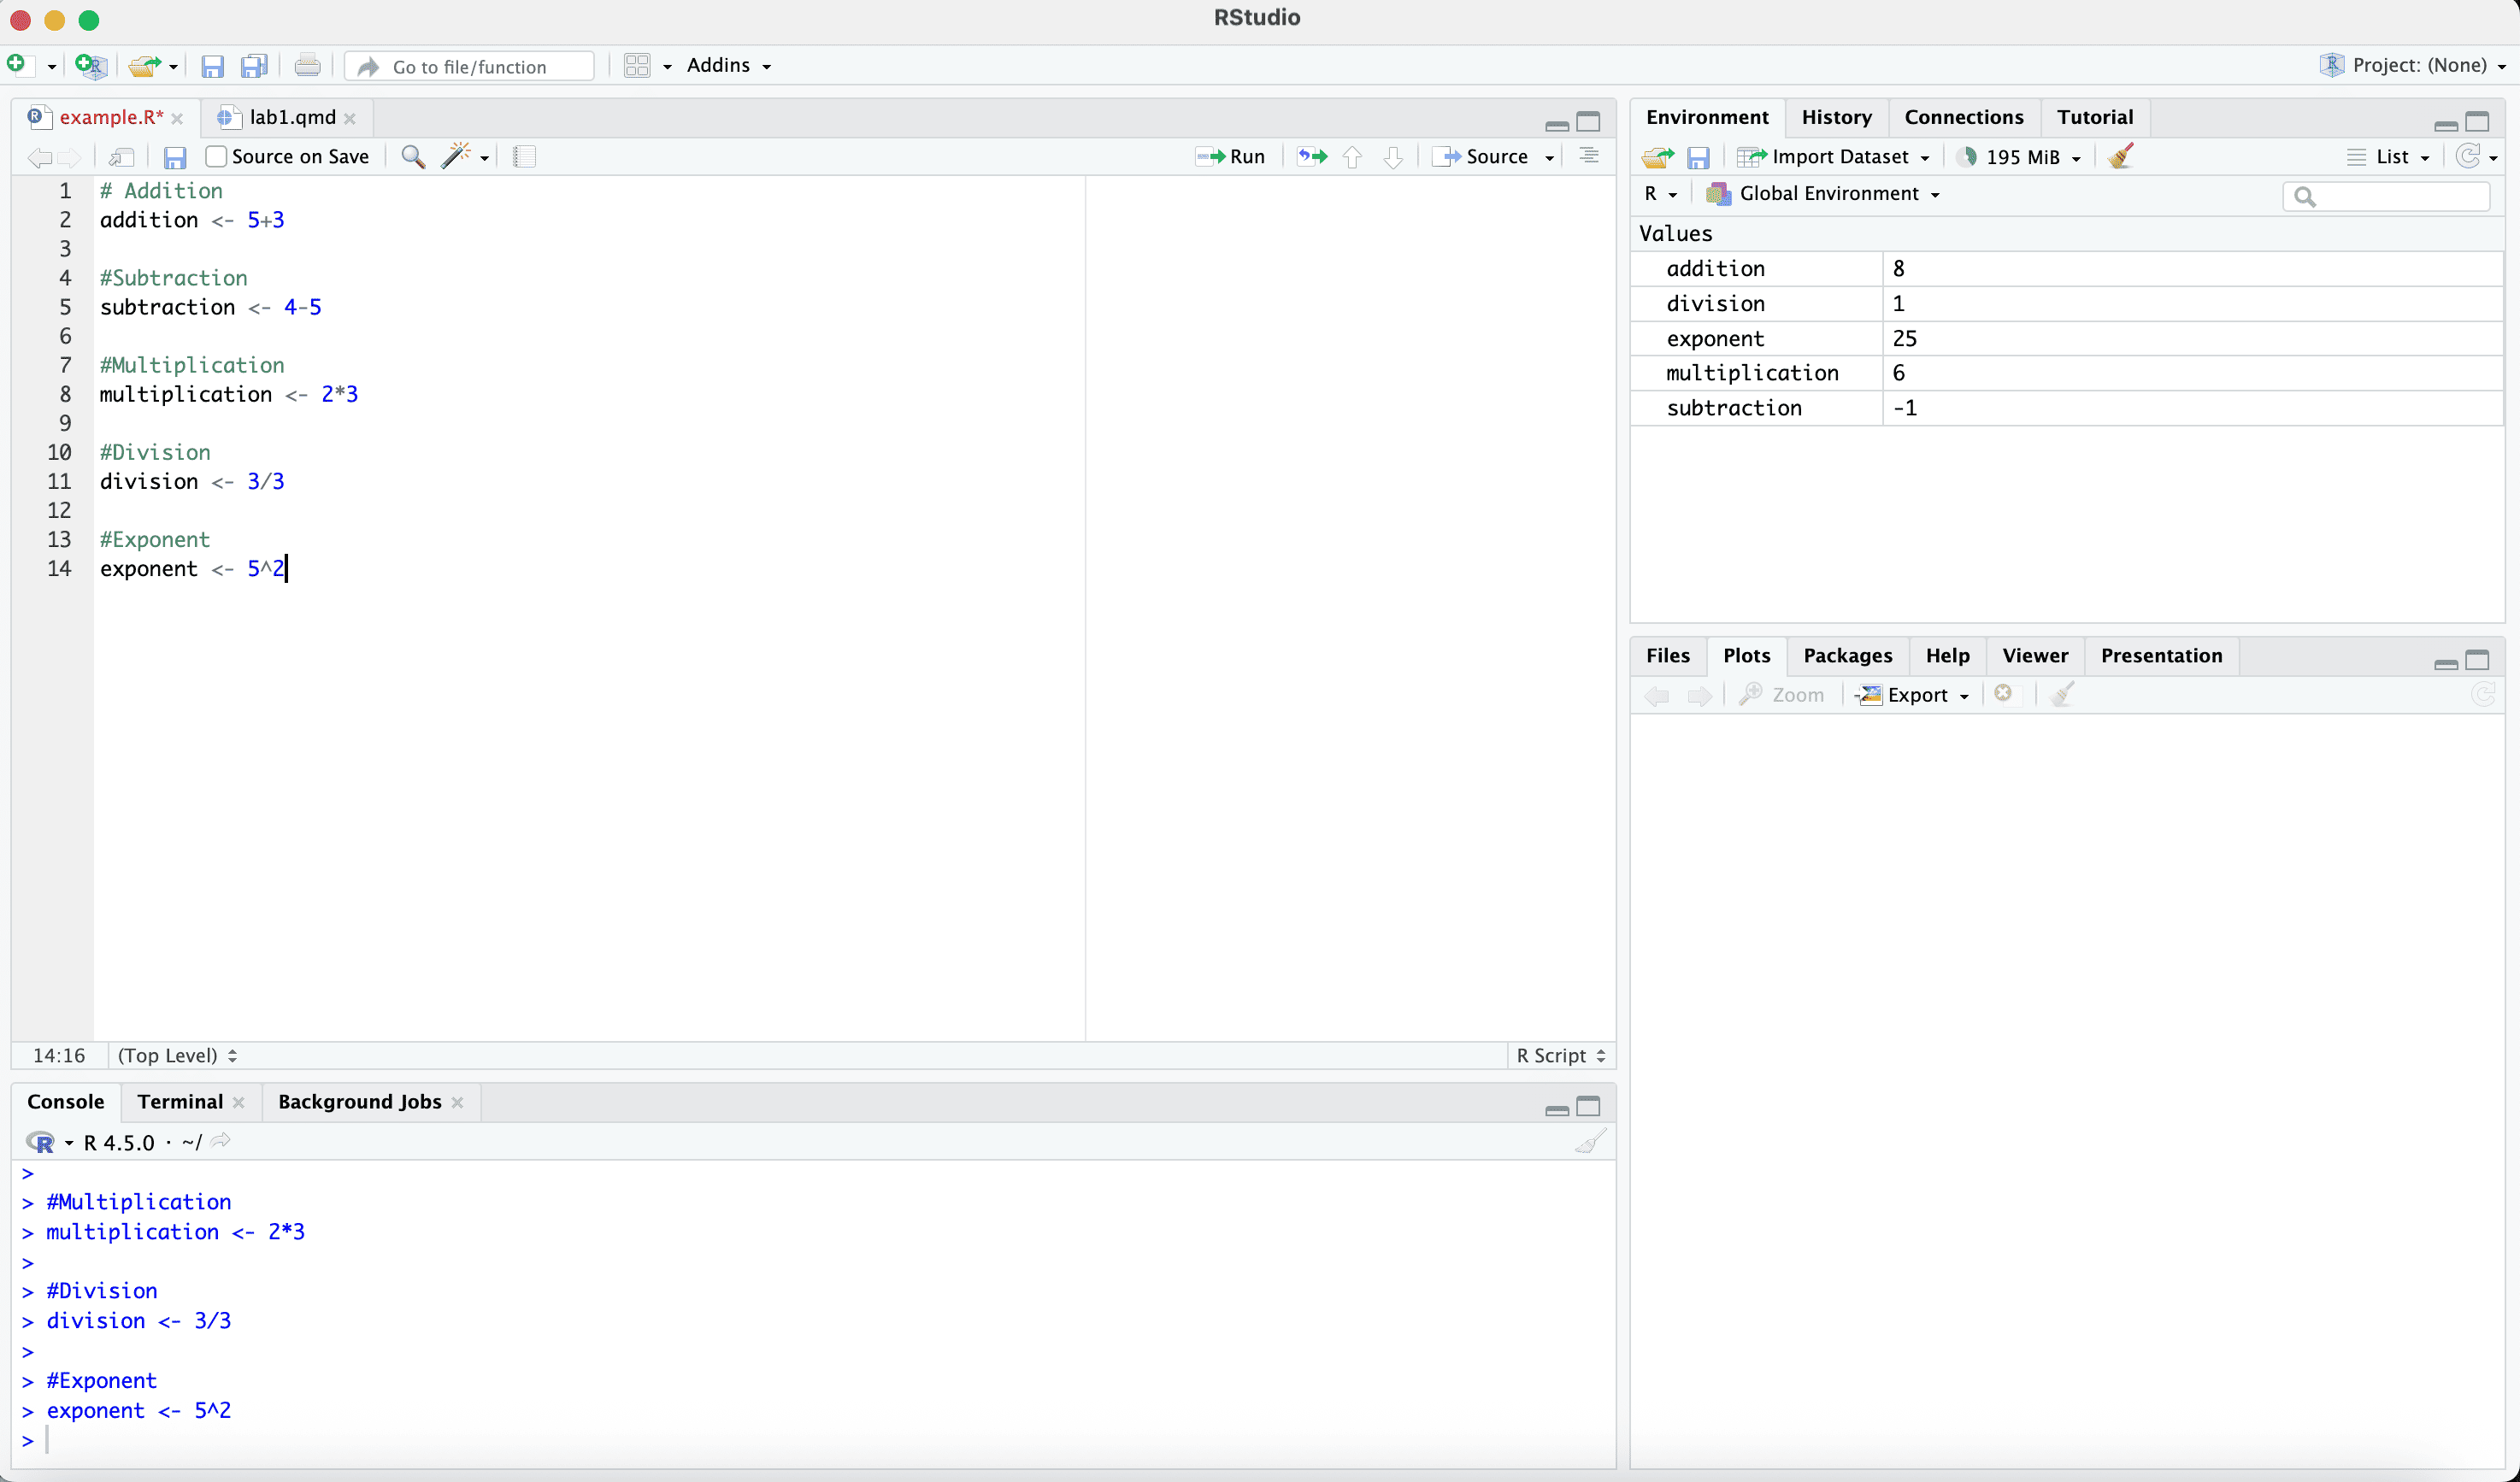Screen dimensions: 2520x1482
Task: Click the Go to file/function field
Action: 470,66
